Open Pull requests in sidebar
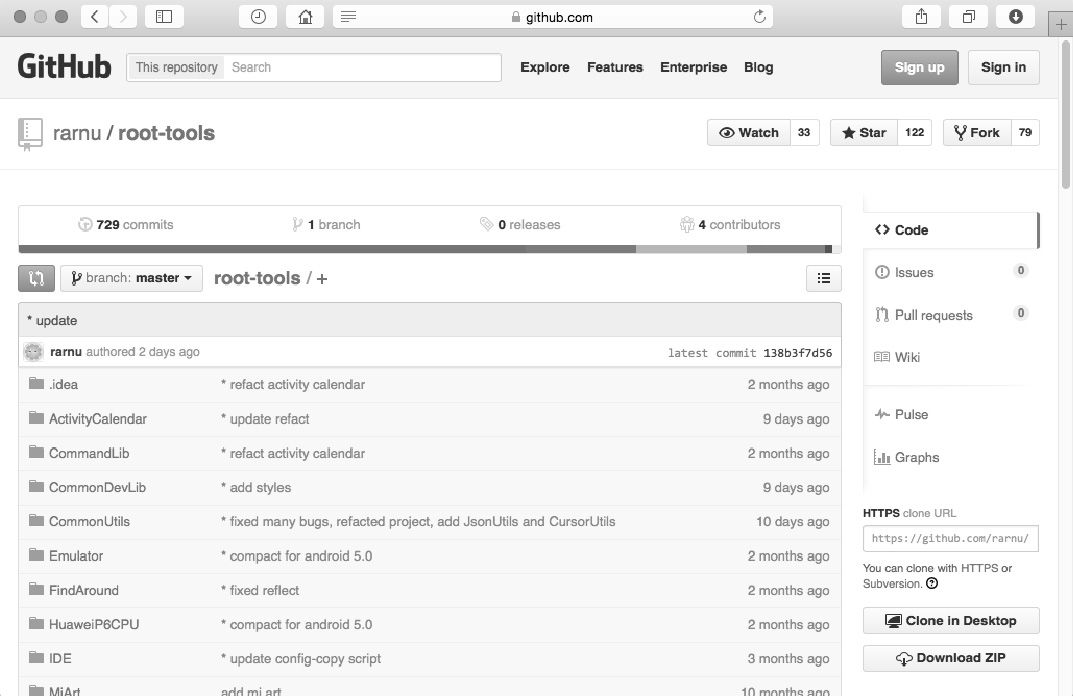 pos(951,315)
